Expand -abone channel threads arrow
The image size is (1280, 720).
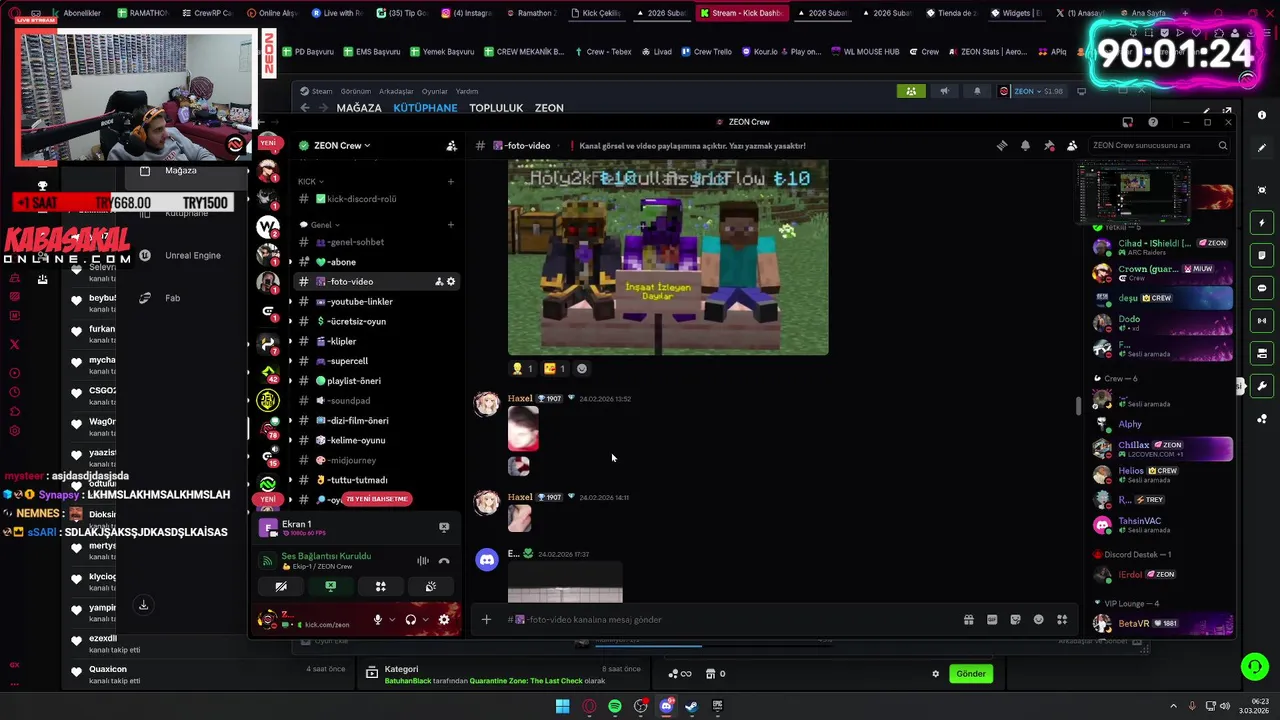[290, 262]
